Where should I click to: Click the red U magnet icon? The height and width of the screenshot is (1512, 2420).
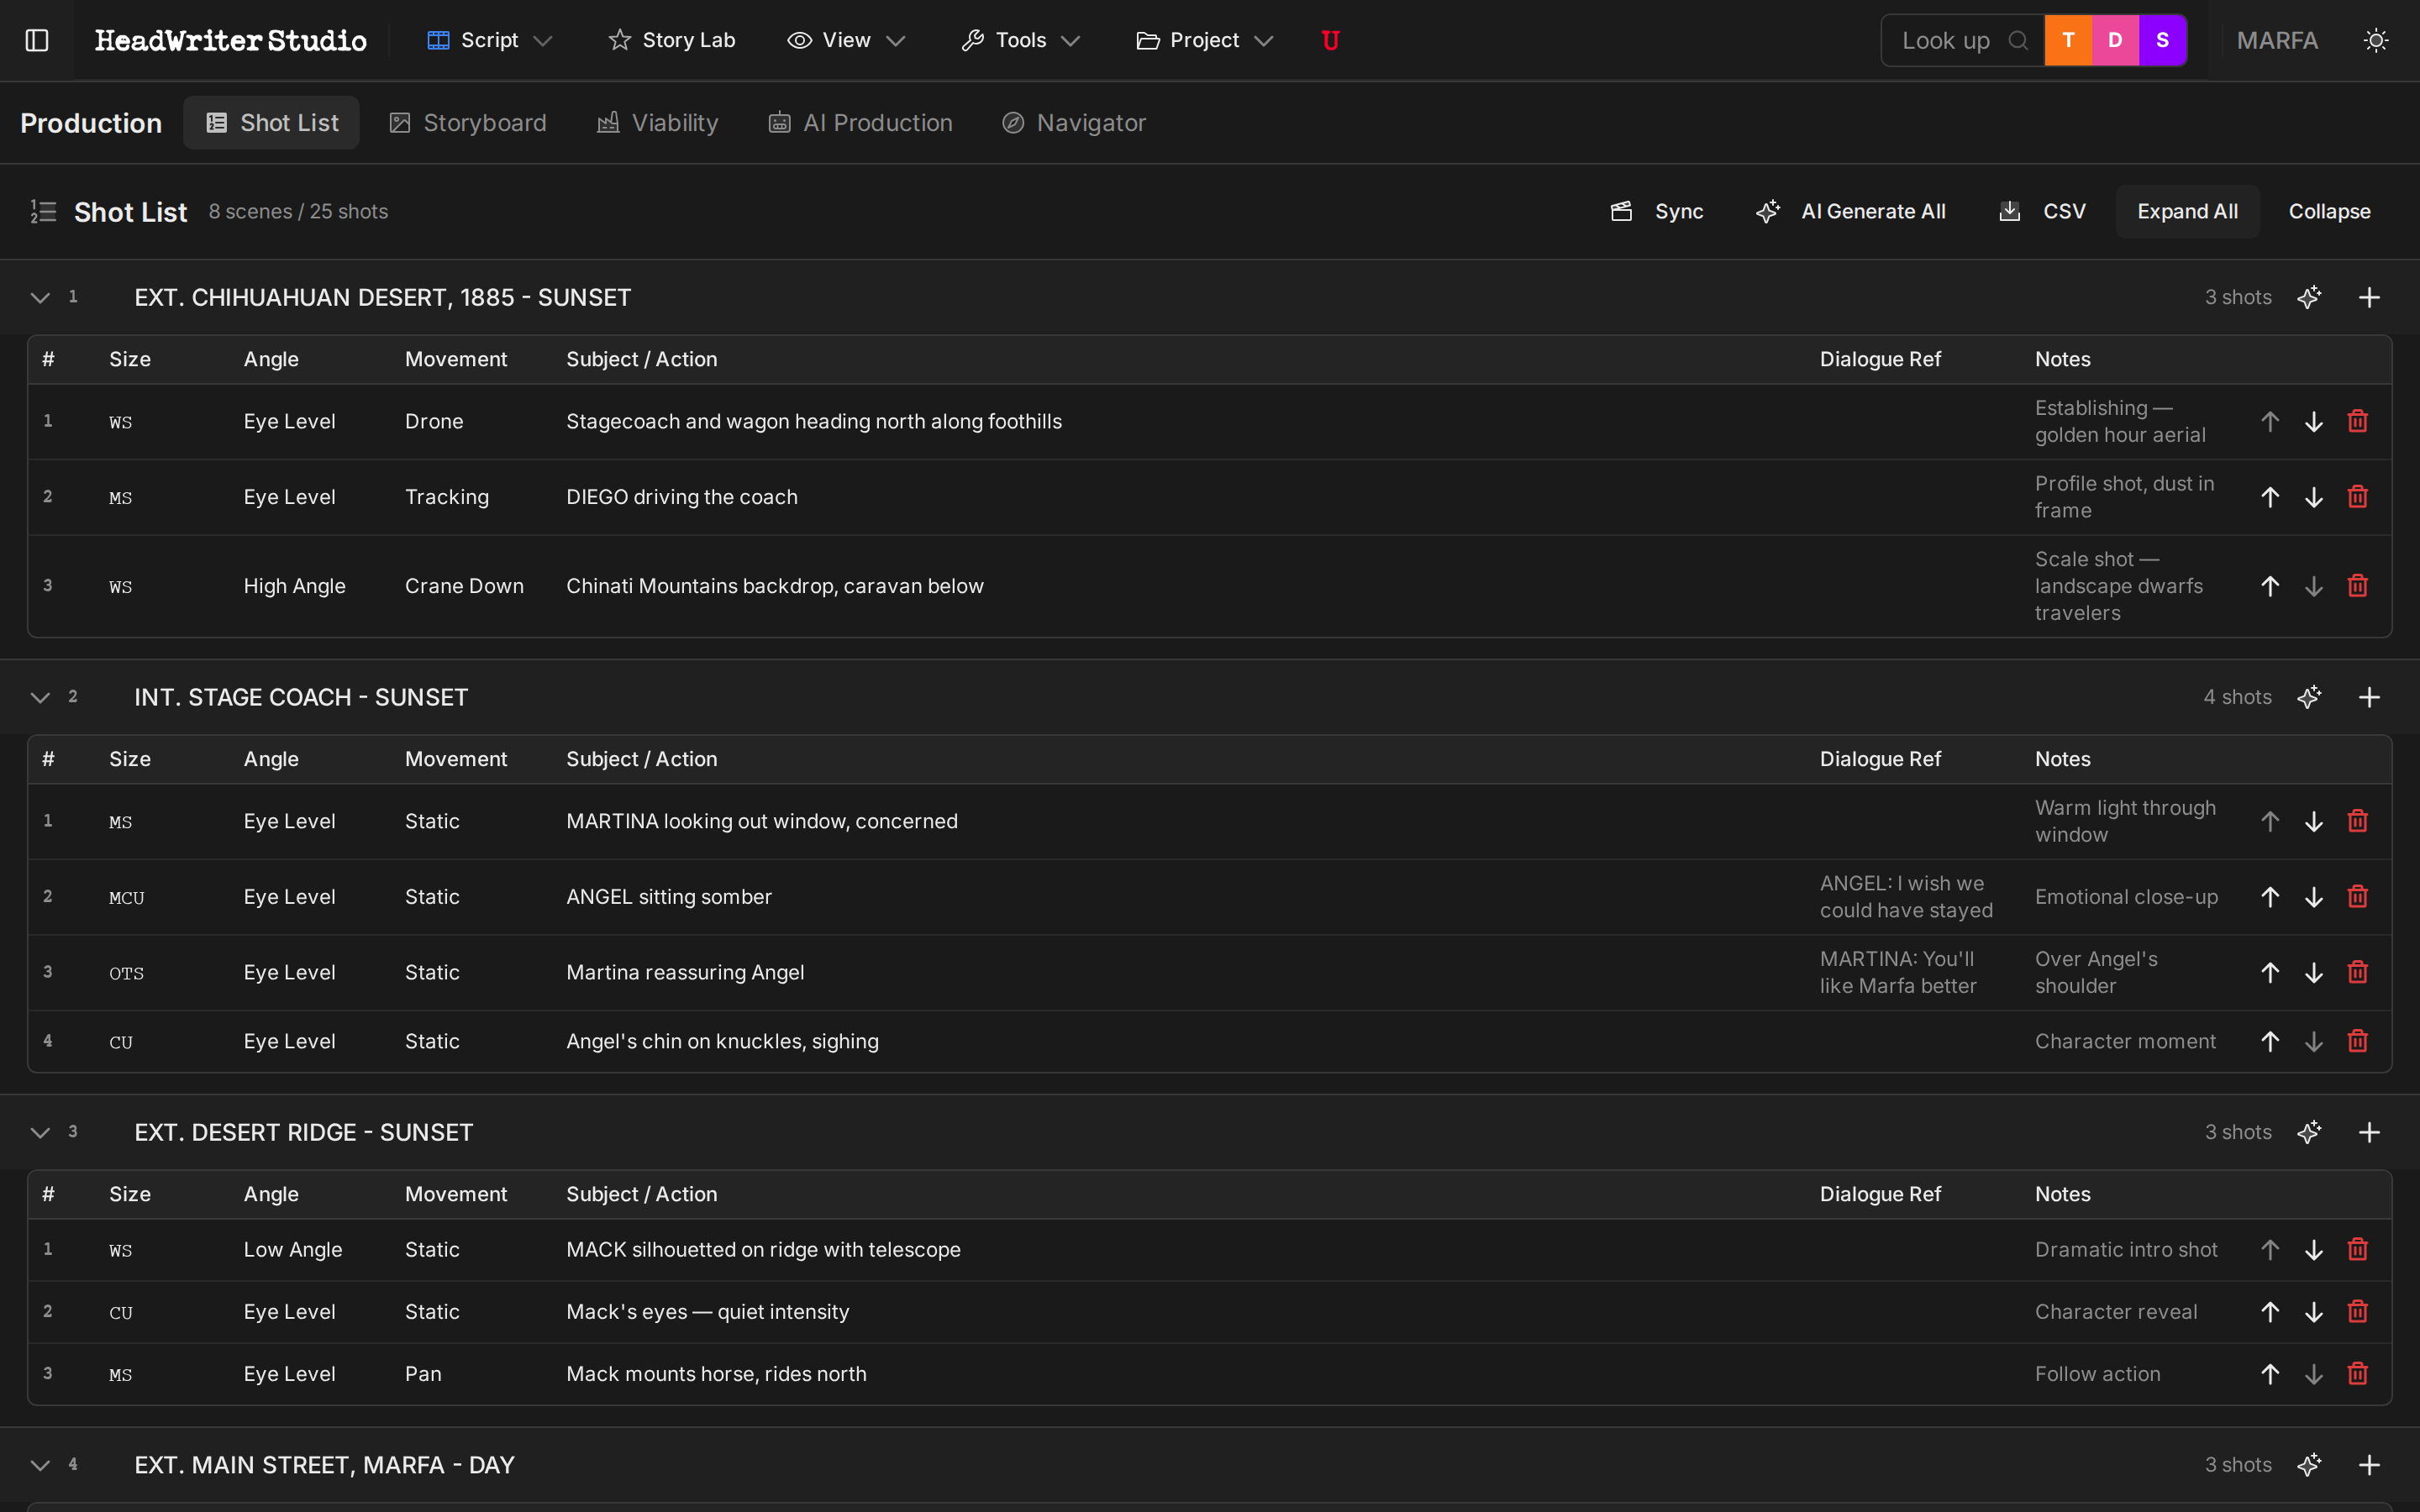tap(1330, 40)
